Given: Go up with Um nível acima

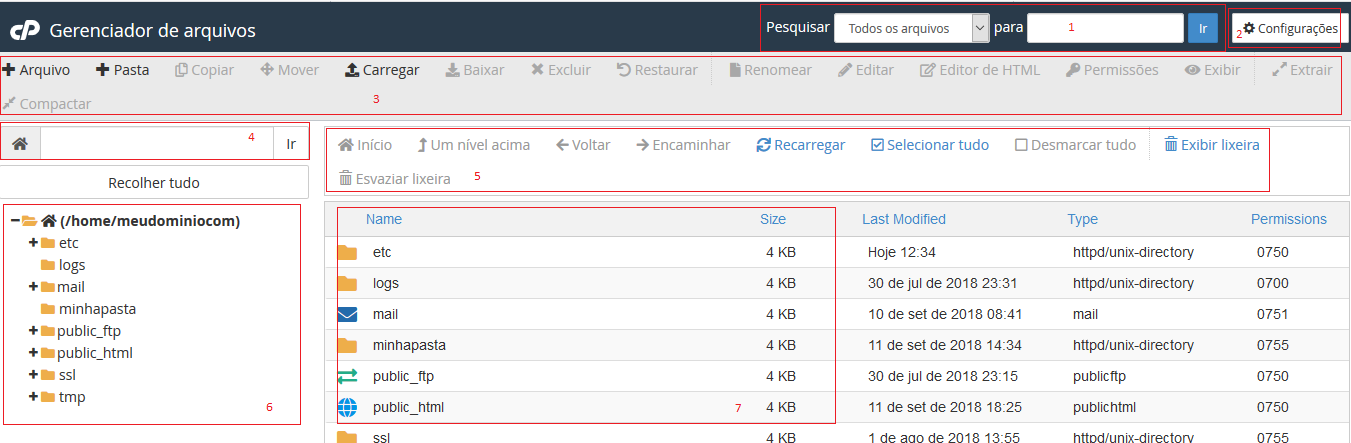Looking at the screenshot, I should [x=473, y=145].
